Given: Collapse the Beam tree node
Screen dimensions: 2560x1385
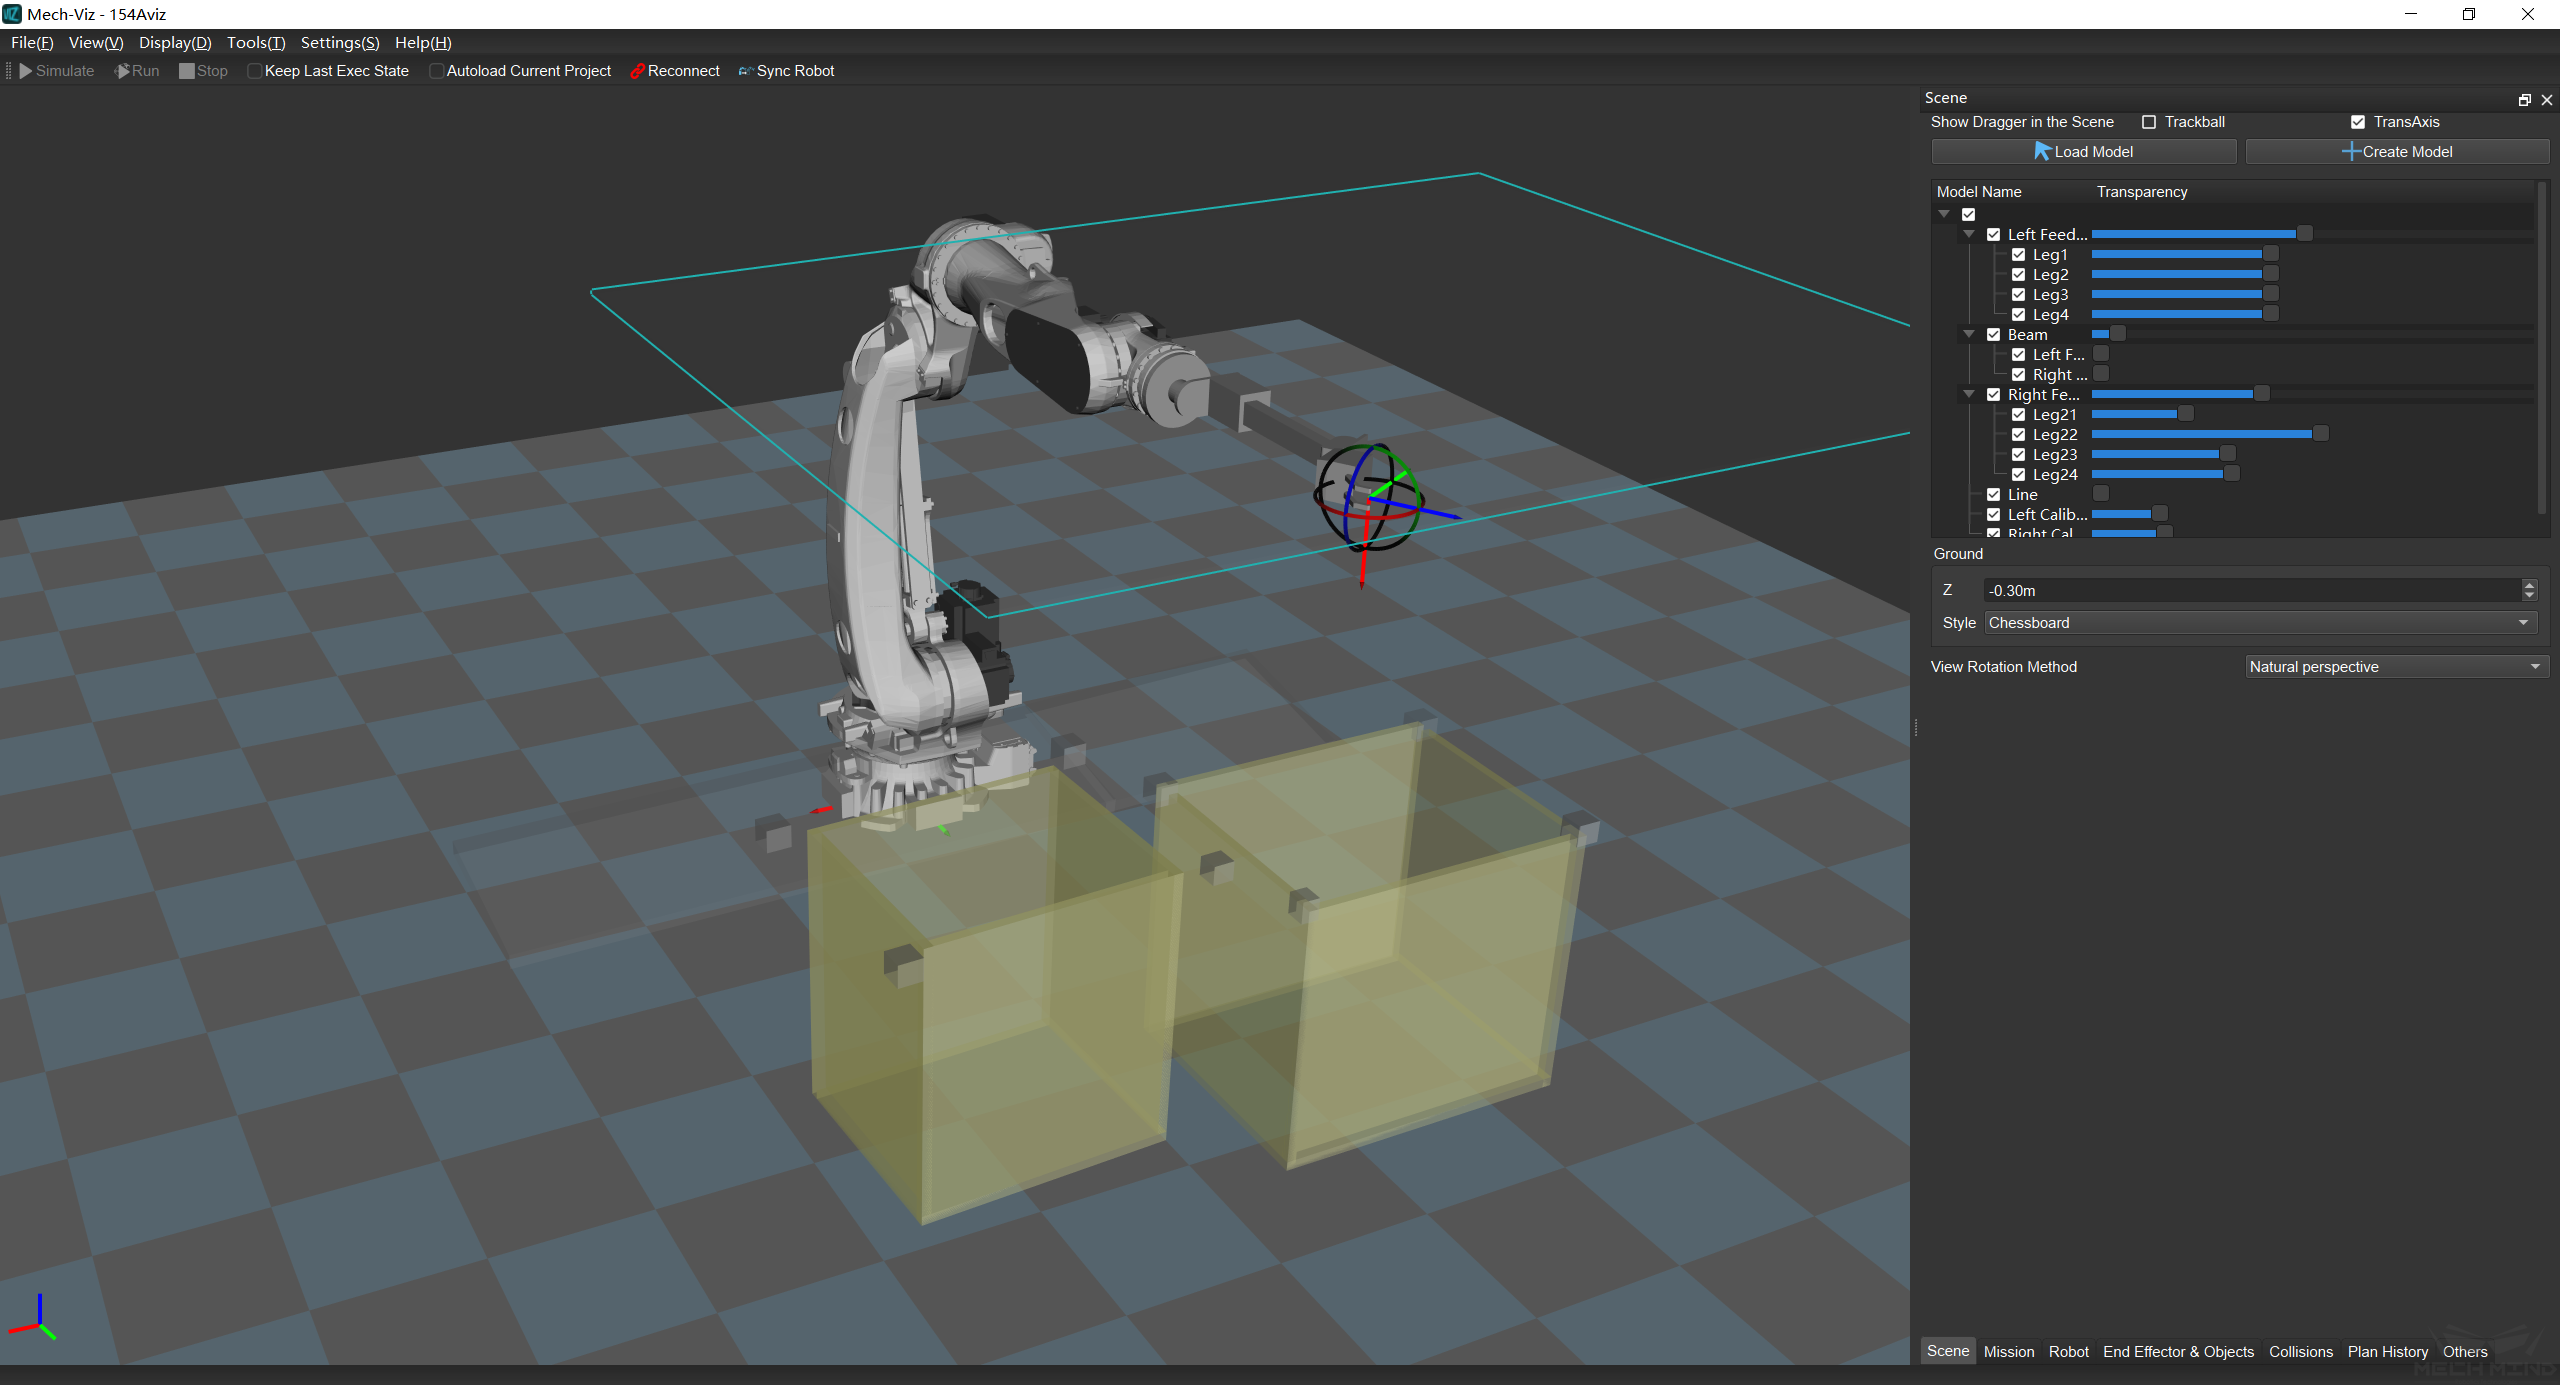Looking at the screenshot, I should [1969, 335].
